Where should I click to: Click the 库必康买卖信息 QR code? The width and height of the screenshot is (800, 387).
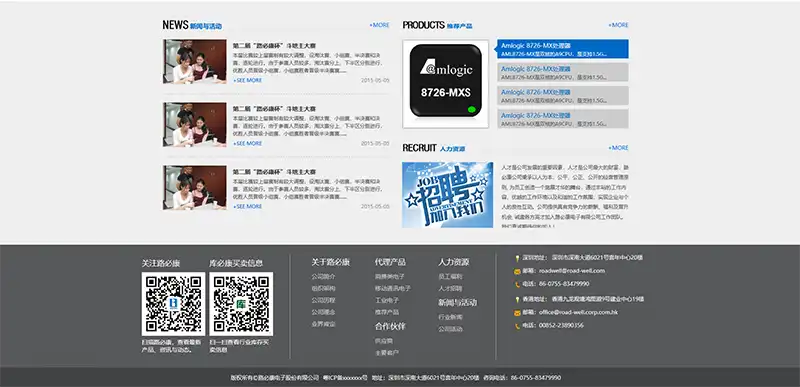[x=241, y=304]
